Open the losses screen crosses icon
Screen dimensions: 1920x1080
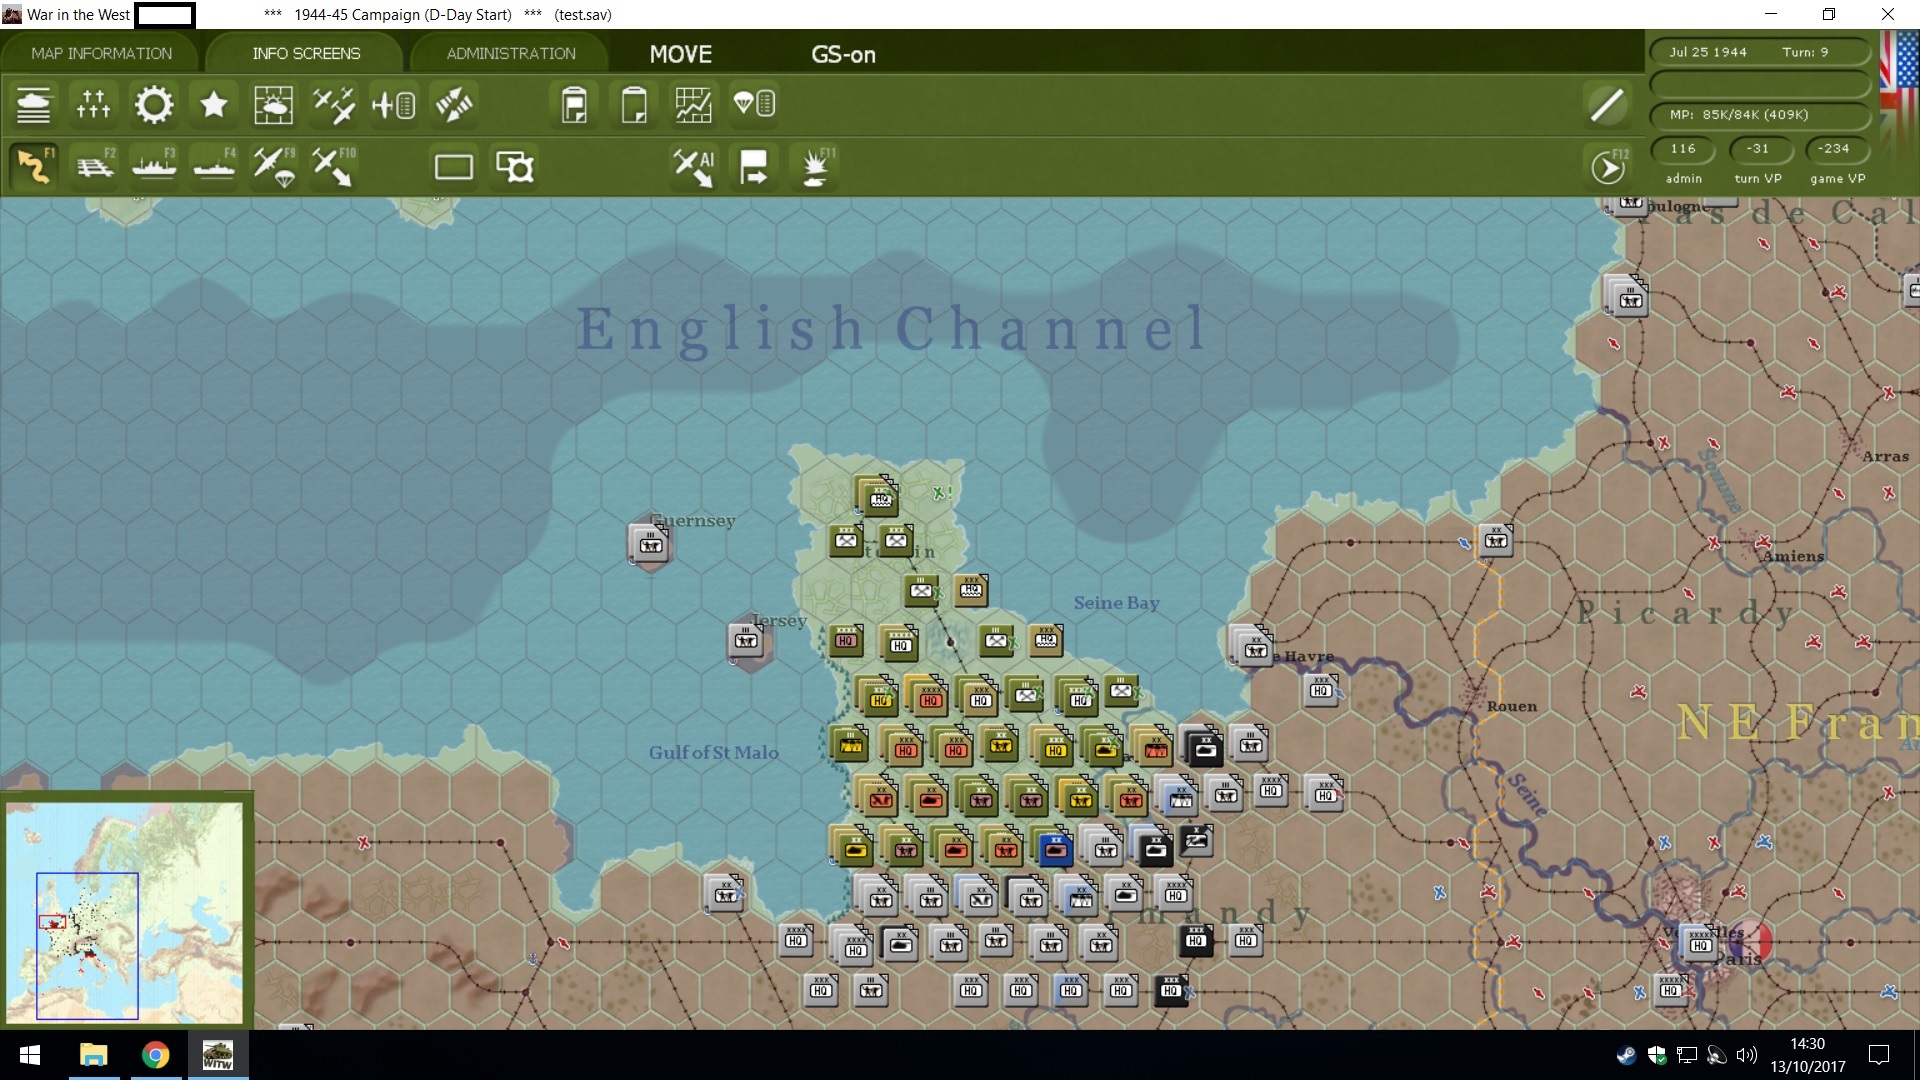click(93, 105)
